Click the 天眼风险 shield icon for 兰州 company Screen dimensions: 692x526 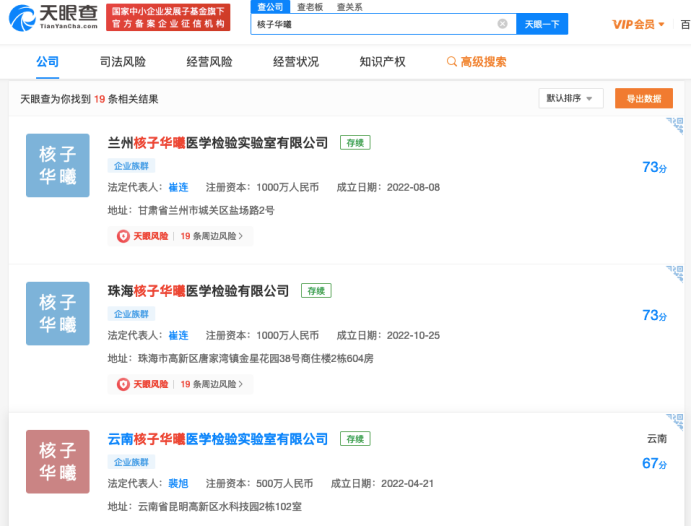124,236
